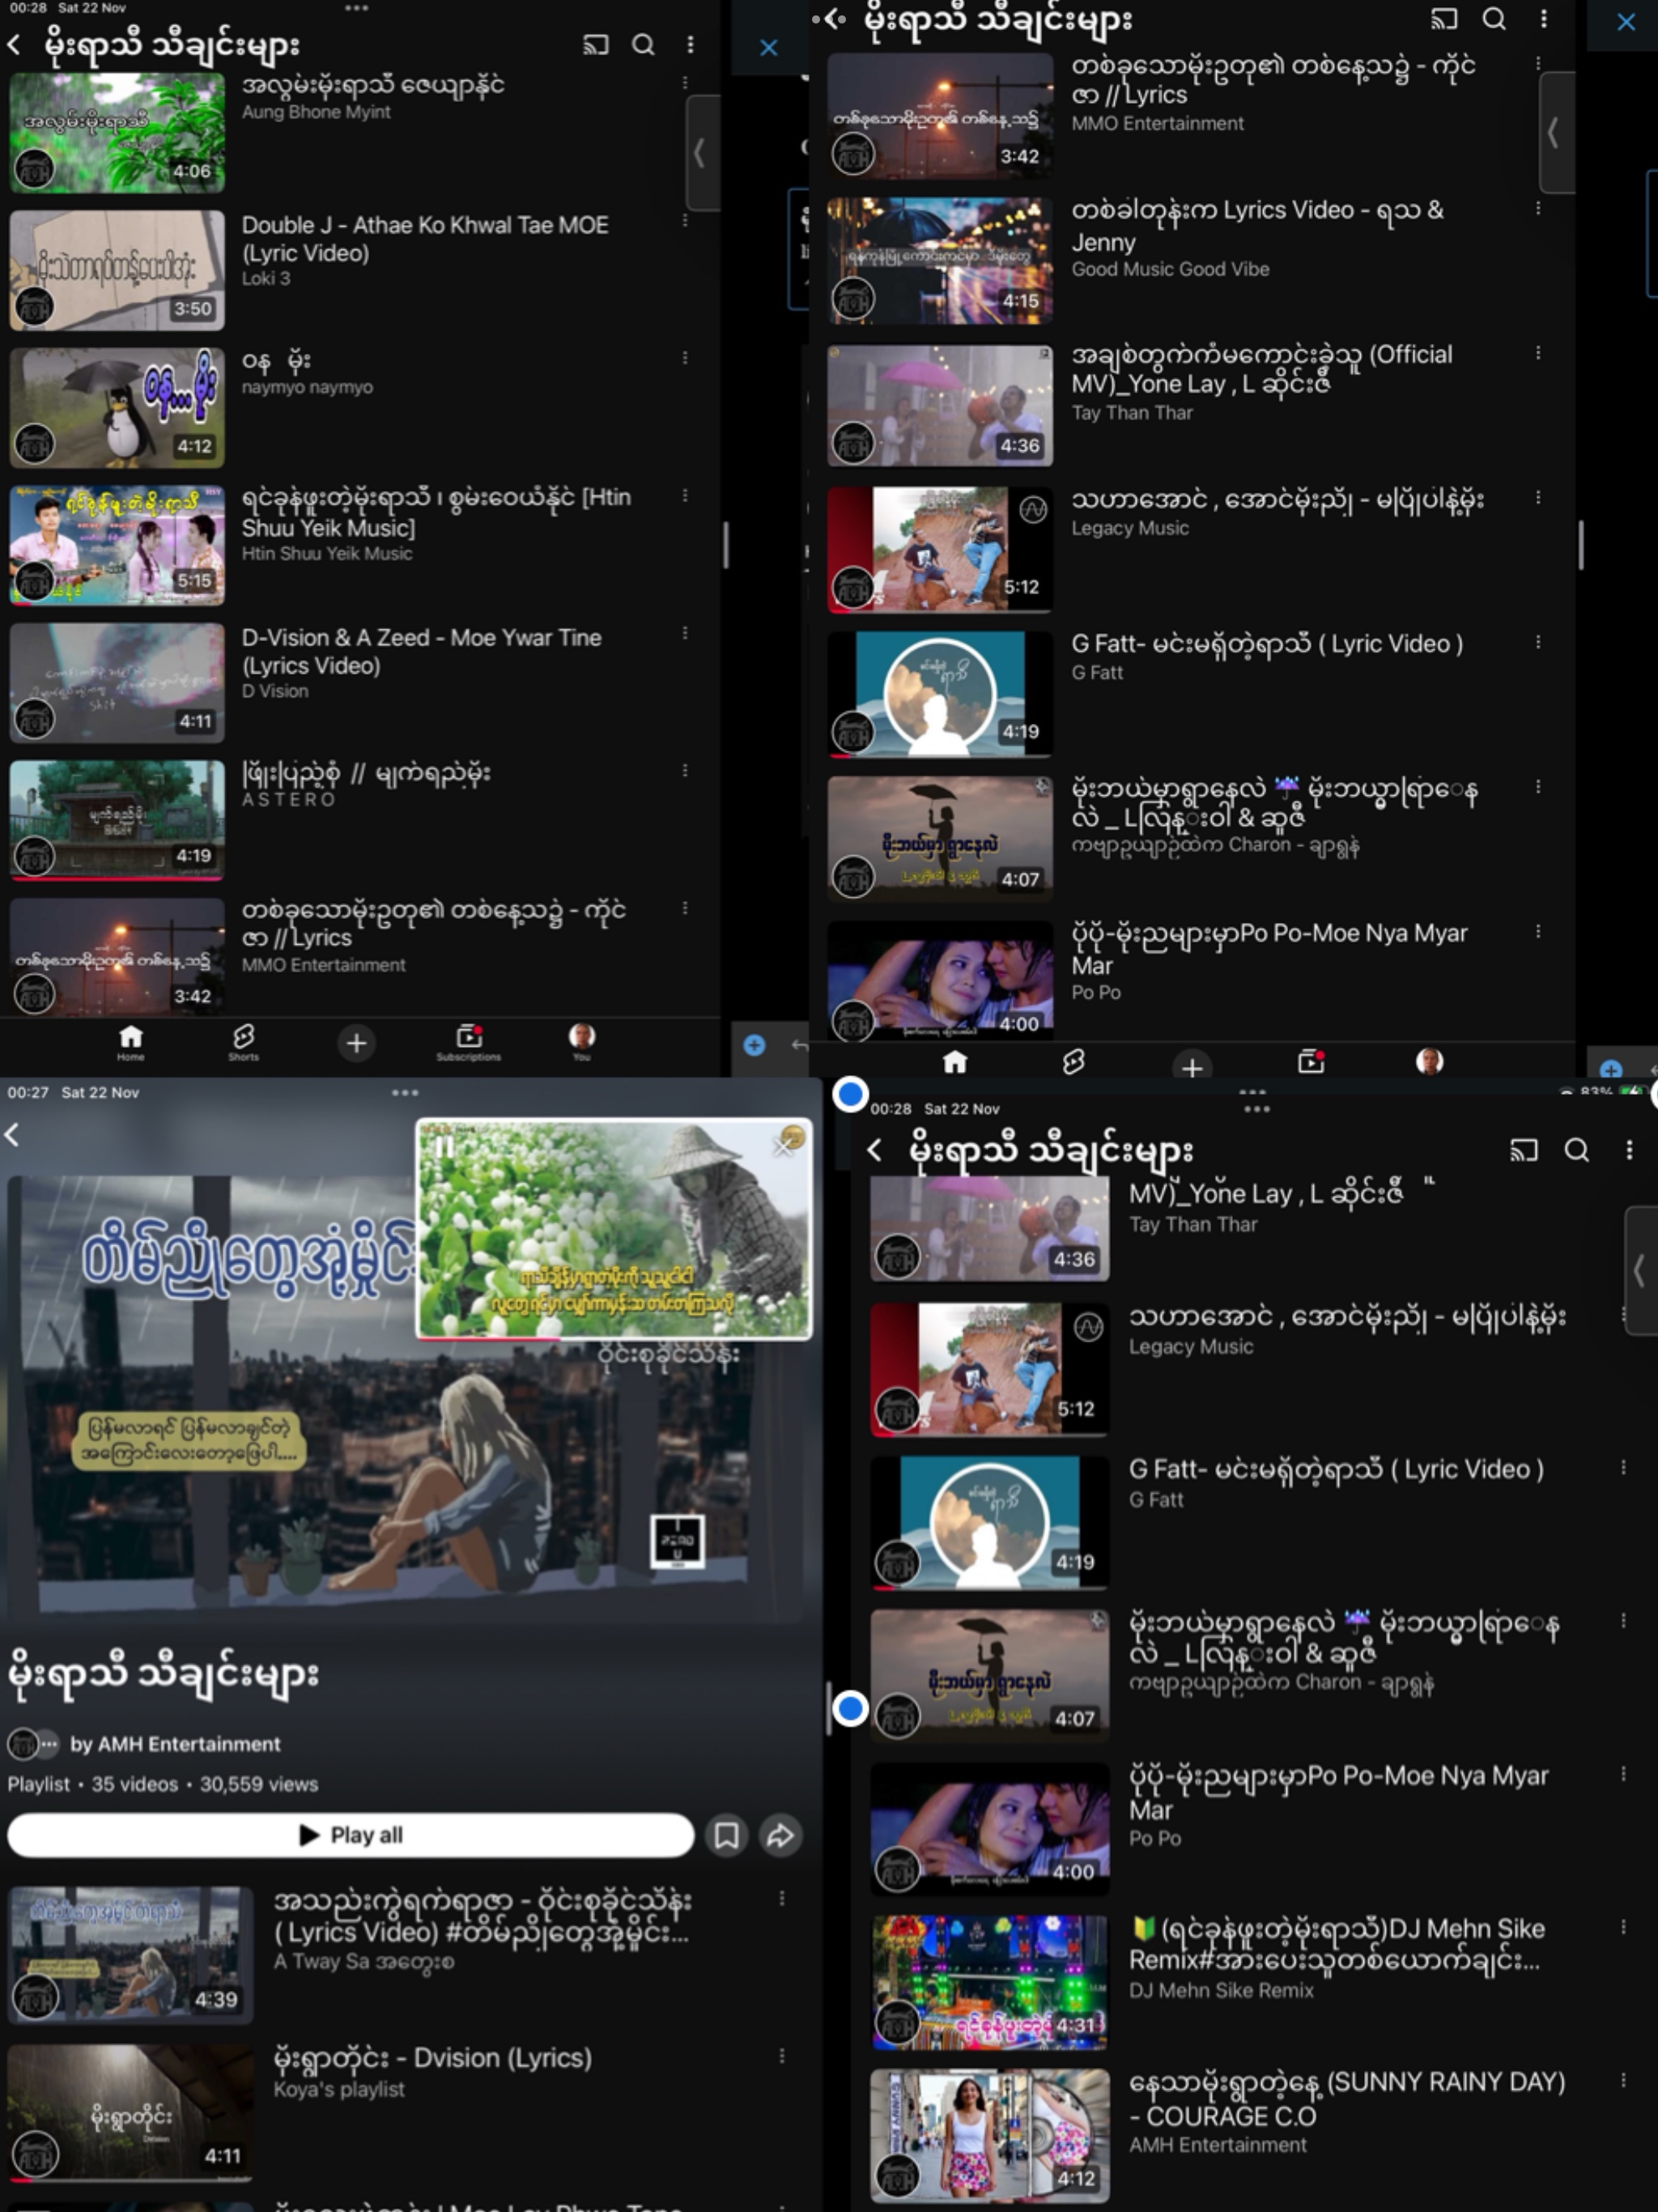Open three-dot menu for G Fatt lyric video
Screen dimensions: 1658x2212
point(1538,642)
